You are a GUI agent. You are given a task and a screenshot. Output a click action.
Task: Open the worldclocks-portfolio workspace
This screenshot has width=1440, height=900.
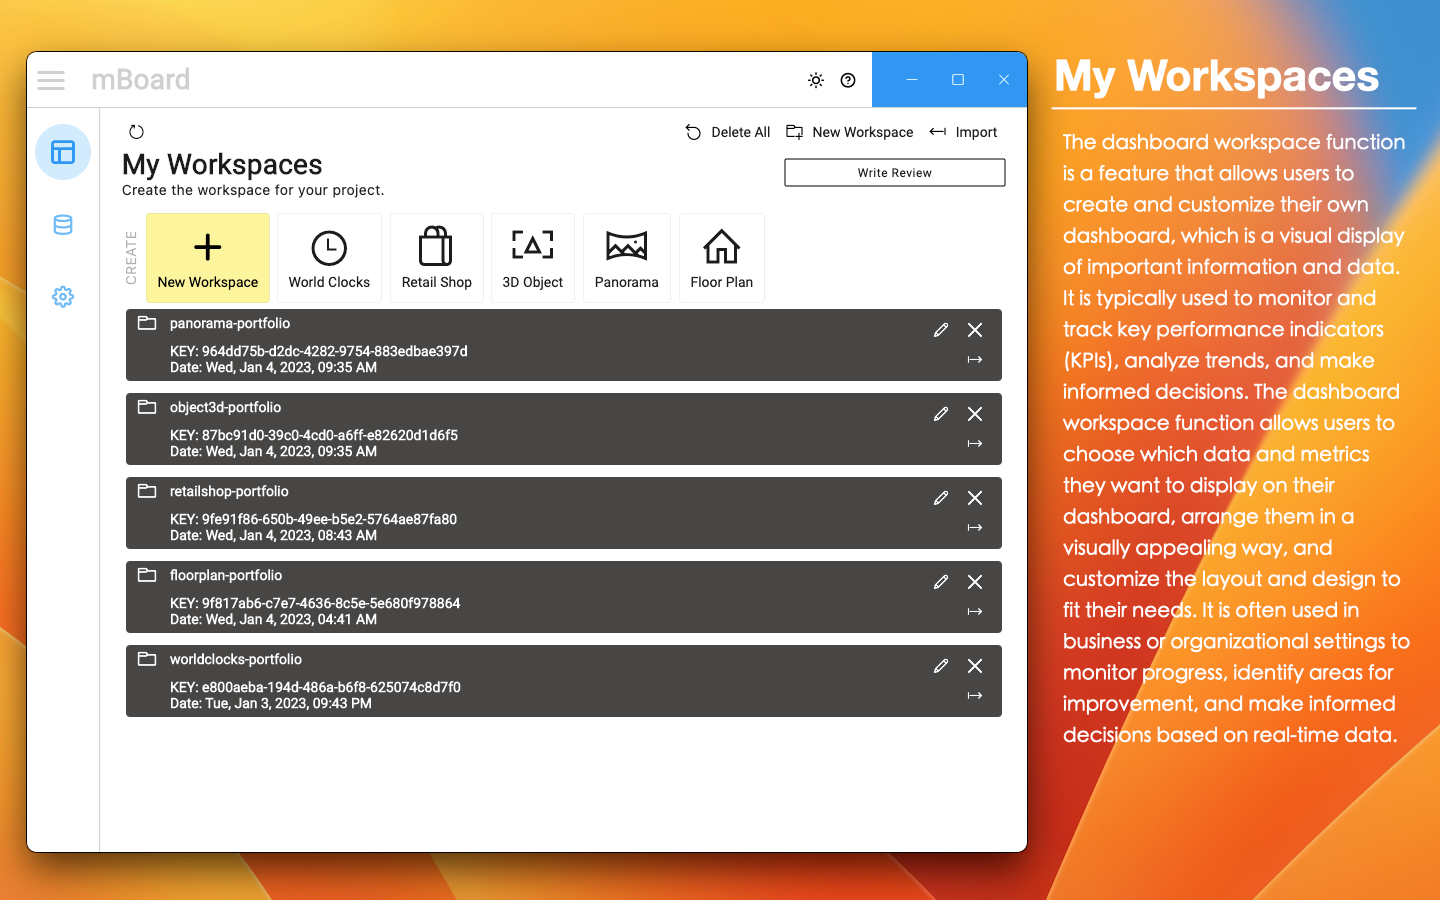click(236, 660)
